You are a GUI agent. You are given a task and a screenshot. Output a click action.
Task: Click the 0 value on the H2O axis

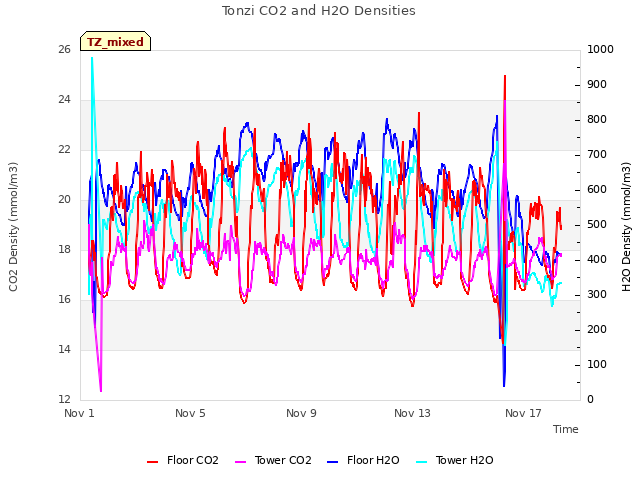(591, 400)
